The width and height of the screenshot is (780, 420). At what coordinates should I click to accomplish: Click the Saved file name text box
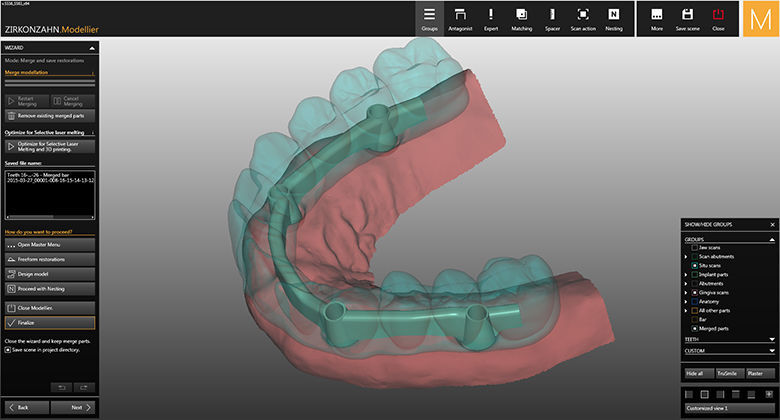click(x=50, y=193)
